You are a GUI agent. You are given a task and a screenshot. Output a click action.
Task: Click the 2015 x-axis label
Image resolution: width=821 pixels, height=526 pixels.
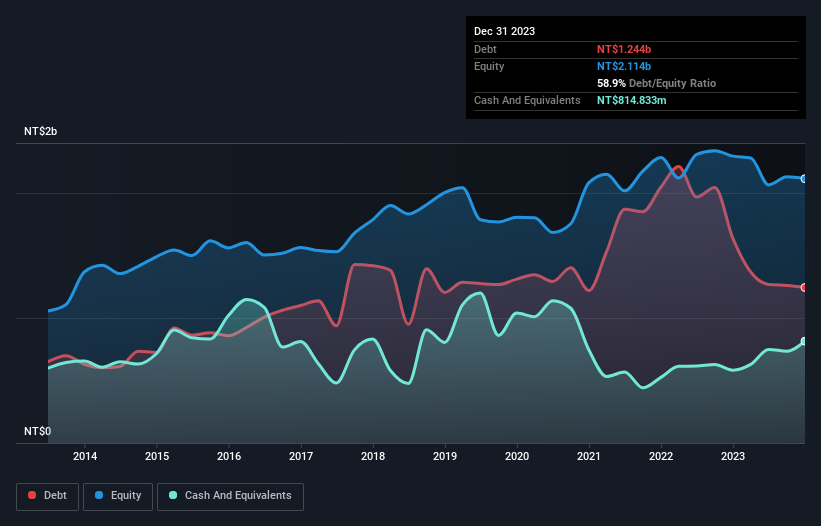pyautogui.click(x=157, y=456)
